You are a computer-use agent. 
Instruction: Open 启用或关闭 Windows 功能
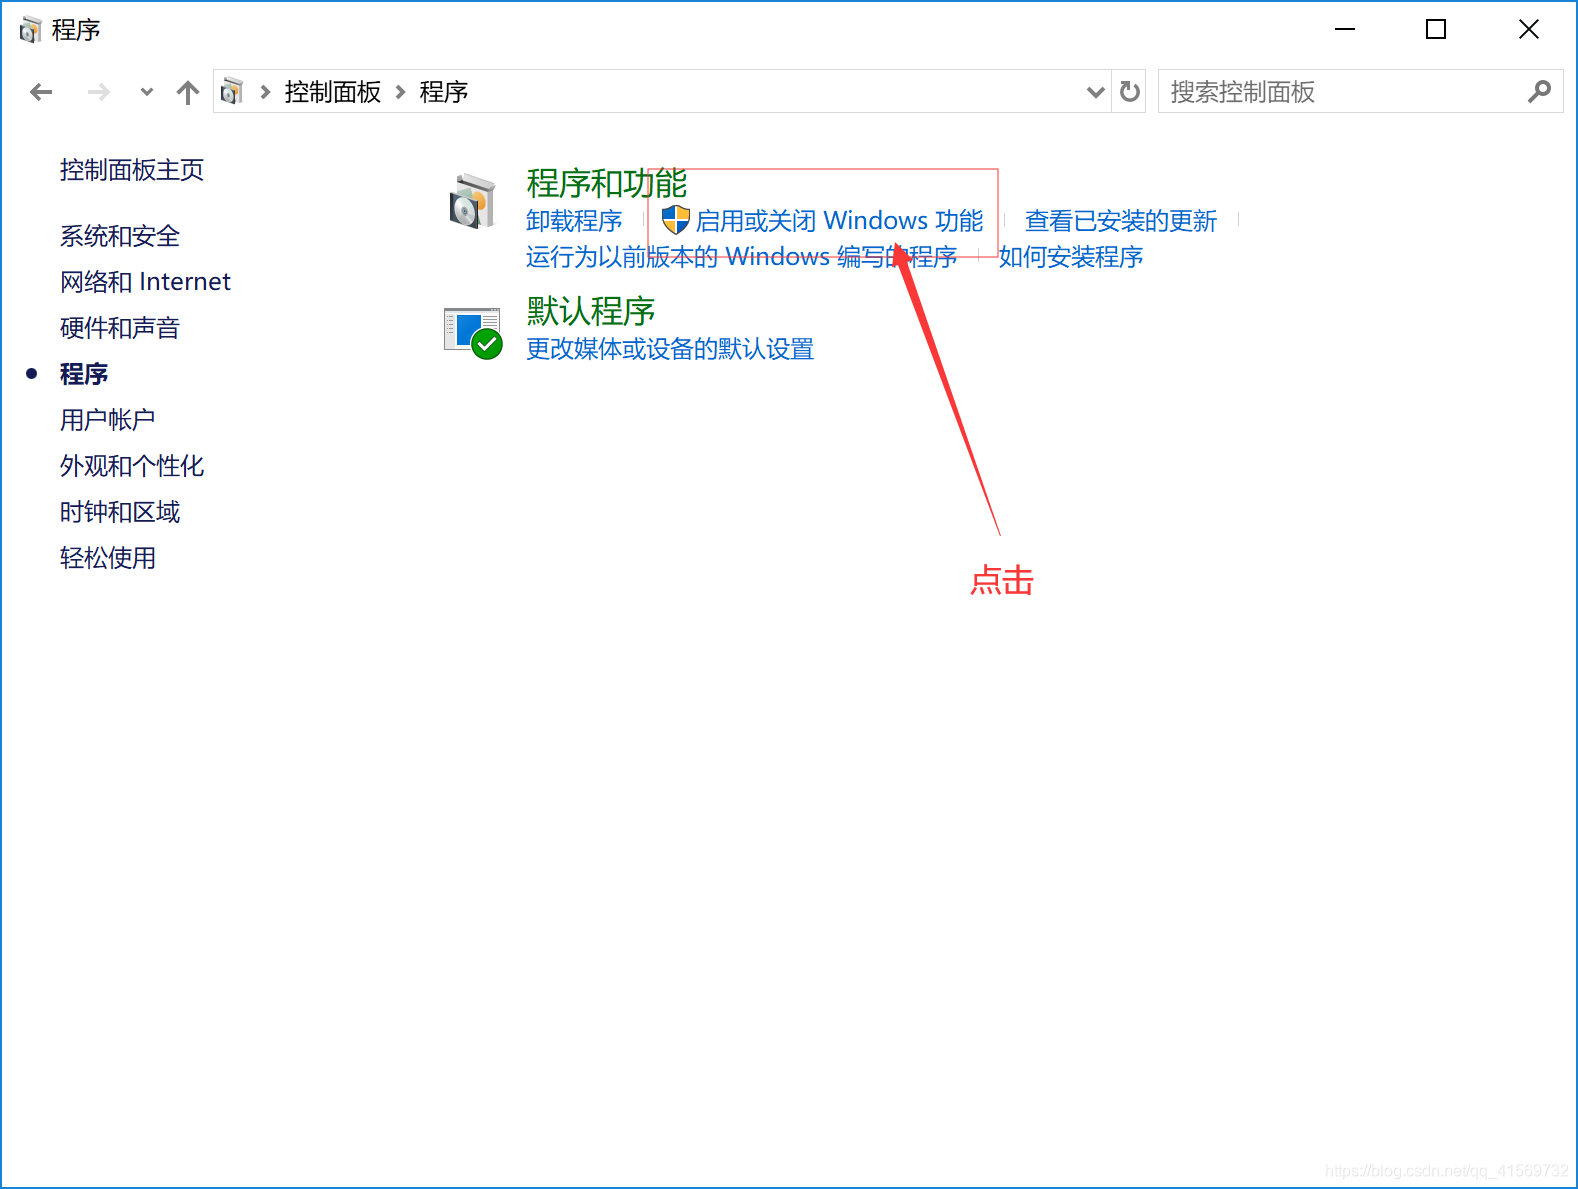point(839,220)
